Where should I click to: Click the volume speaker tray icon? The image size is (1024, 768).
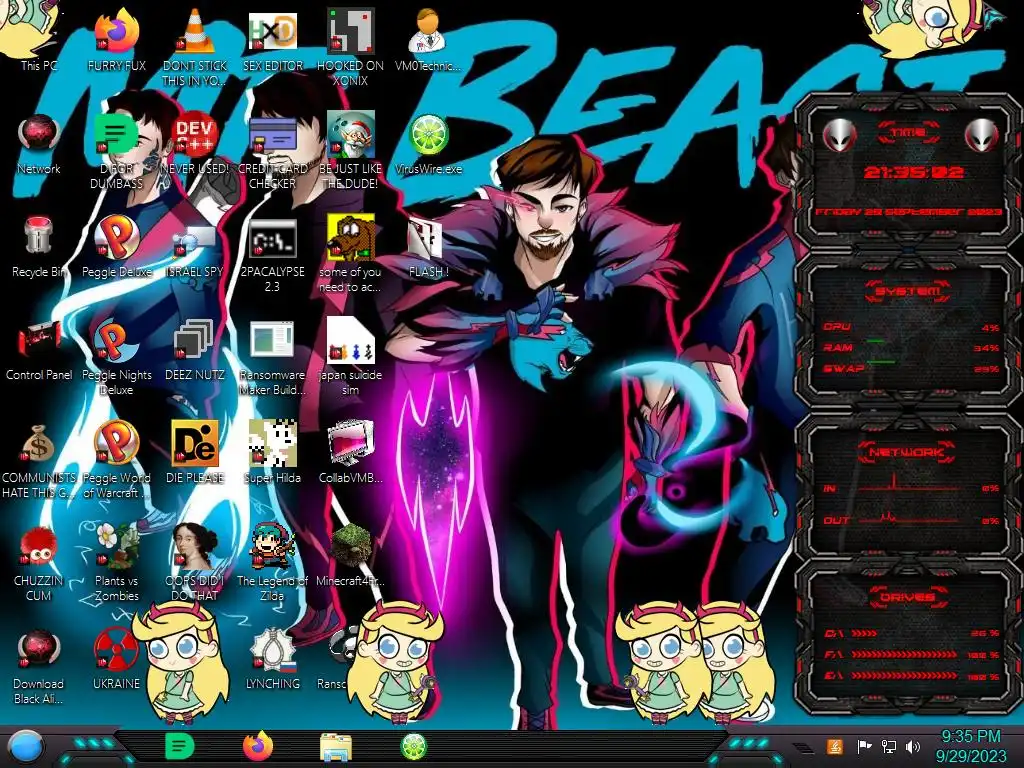coord(913,746)
